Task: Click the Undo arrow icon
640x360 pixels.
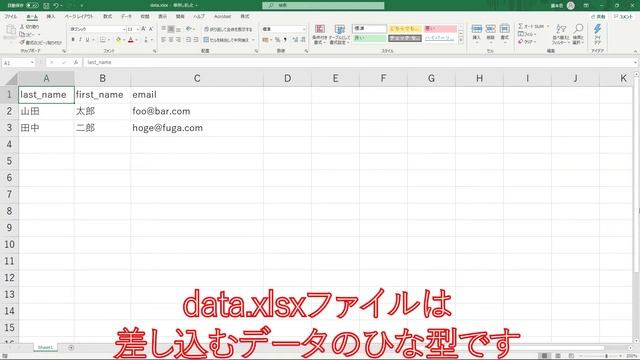Action: tap(56, 5)
